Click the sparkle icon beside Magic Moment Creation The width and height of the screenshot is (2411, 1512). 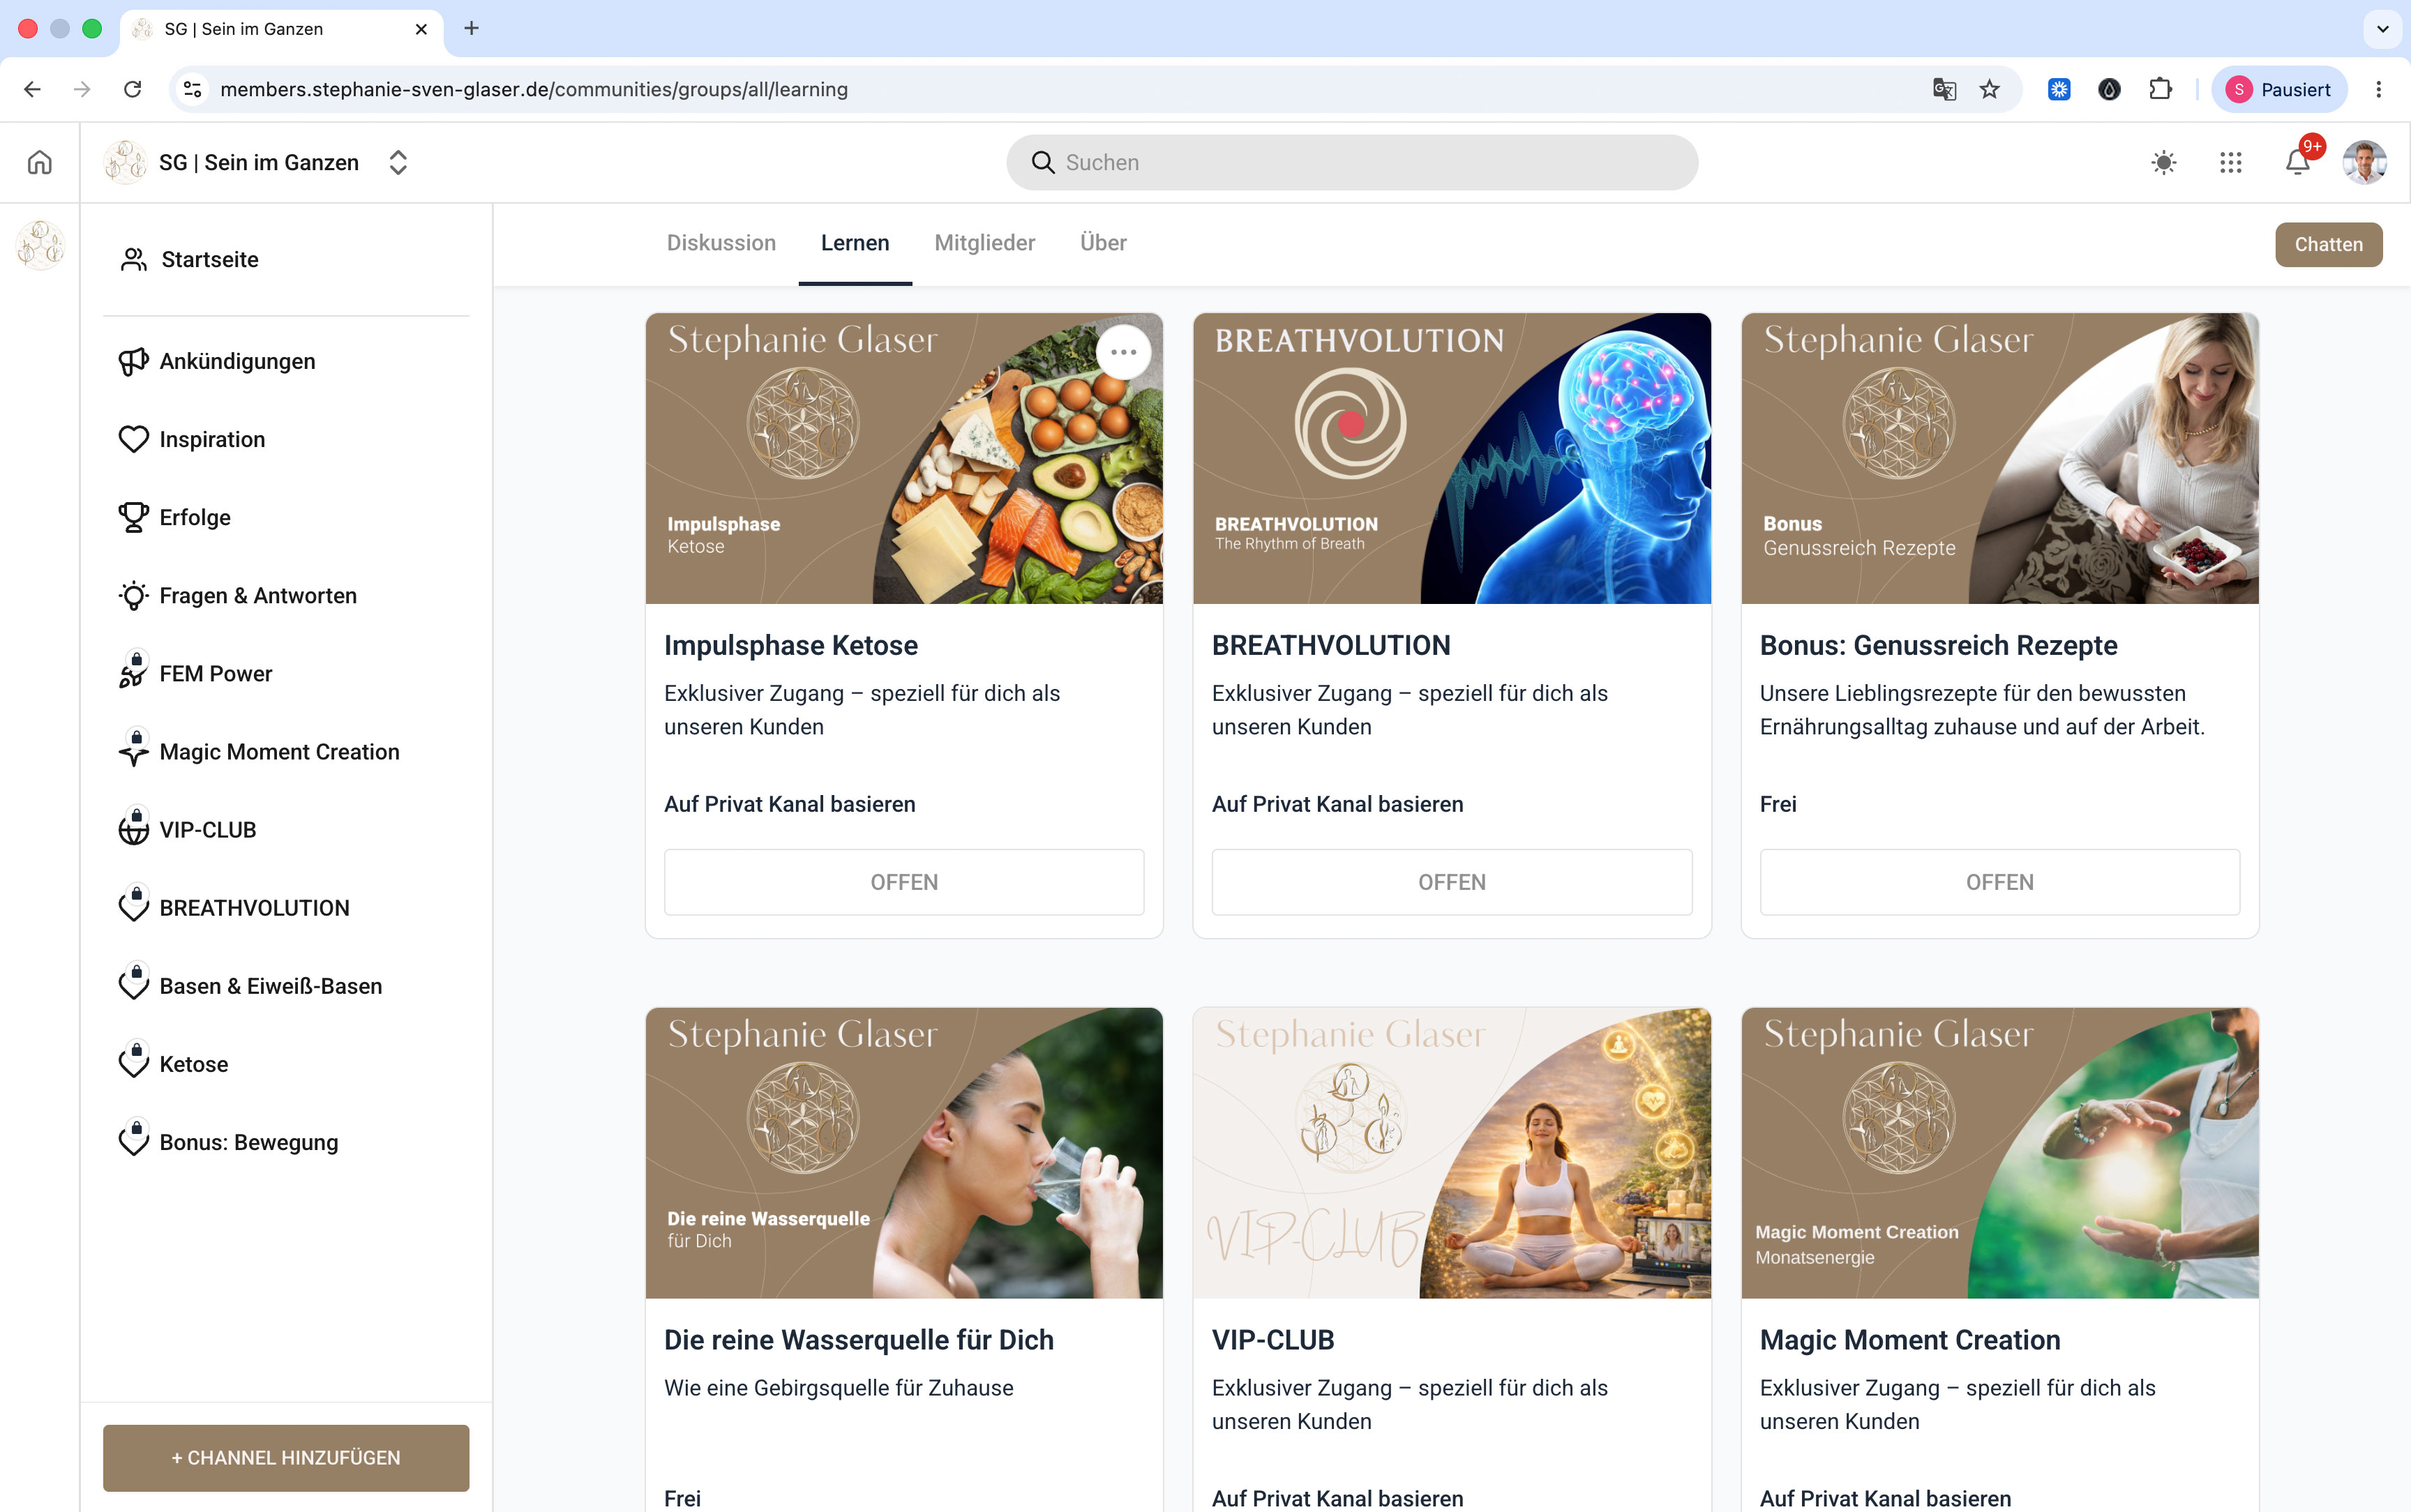tap(133, 750)
